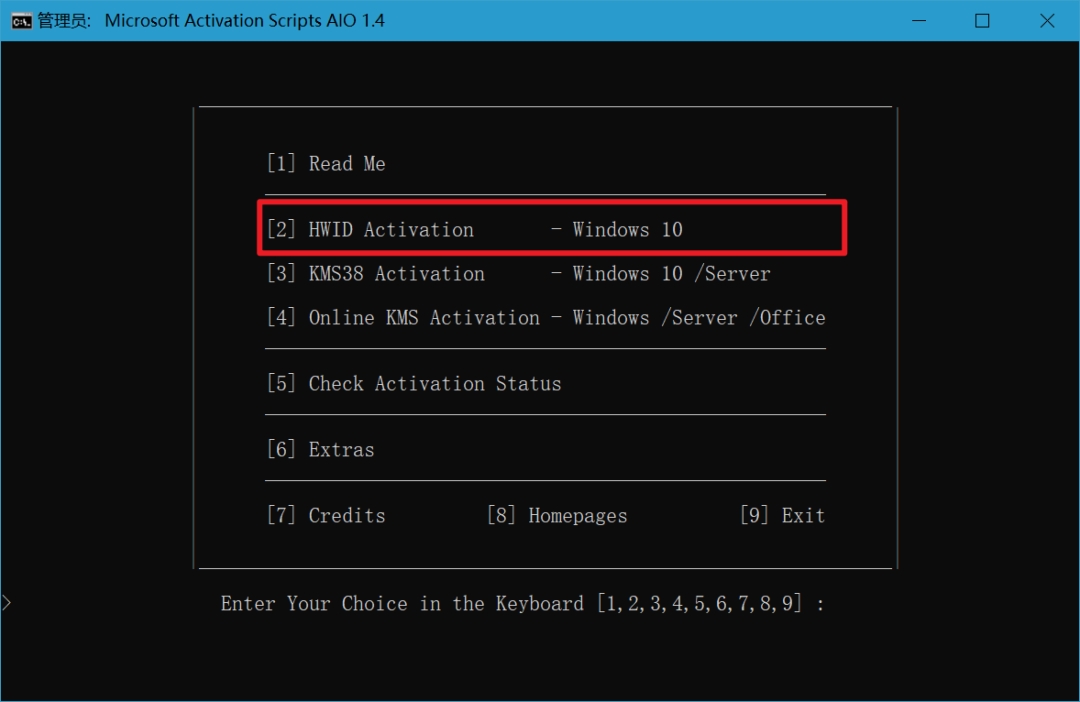Viewport: 1080px width, 702px height.
Task: Open Check Activation Status
Action: tap(413, 384)
